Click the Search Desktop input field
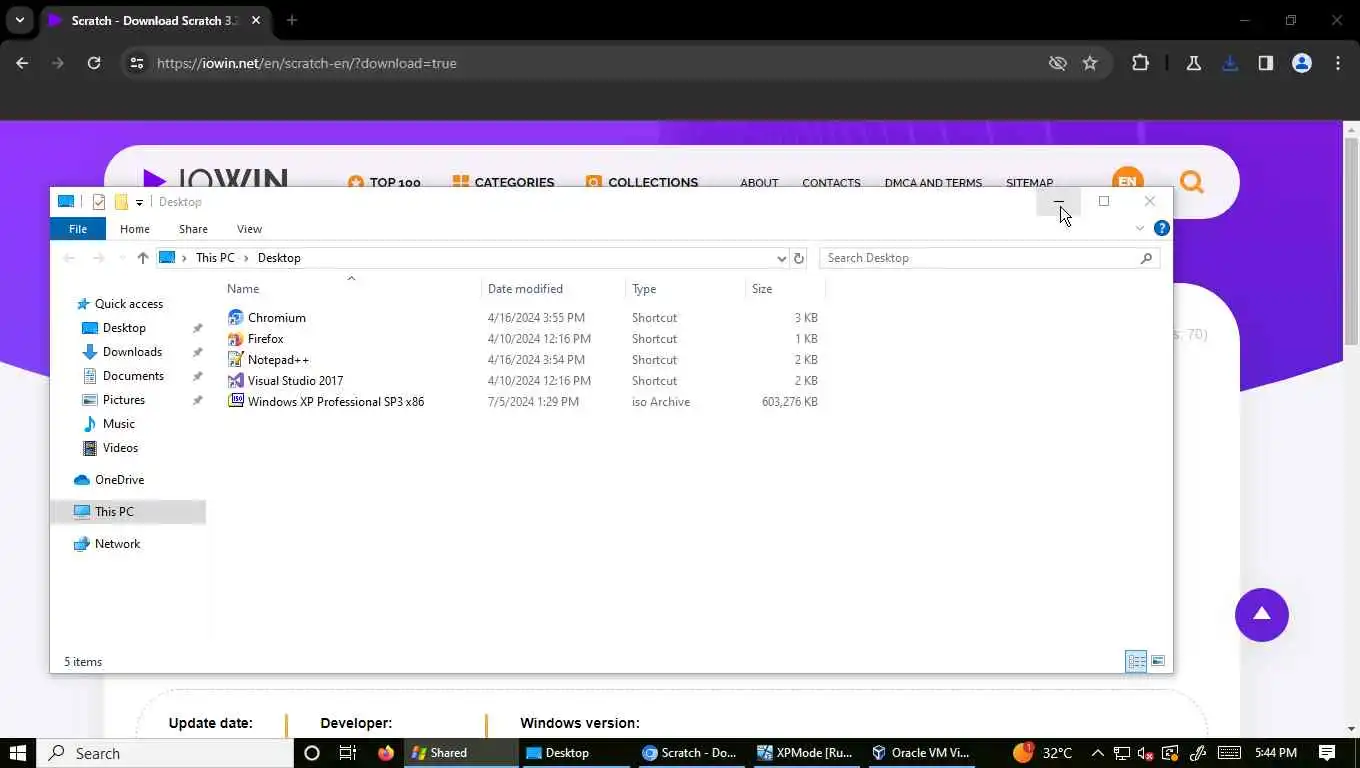 point(980,258)
